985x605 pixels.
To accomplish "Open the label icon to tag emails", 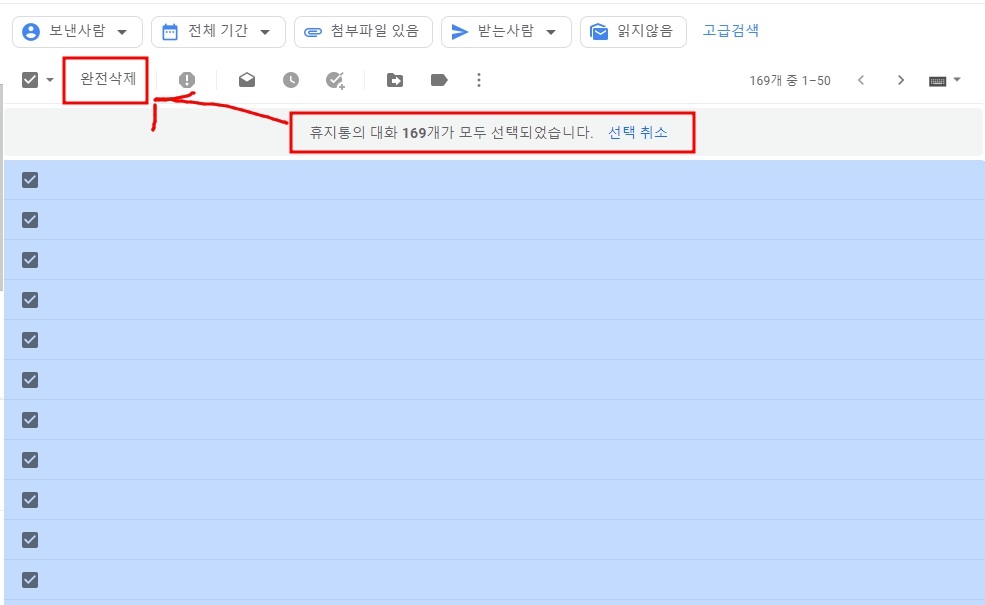I will coord(438,79).
